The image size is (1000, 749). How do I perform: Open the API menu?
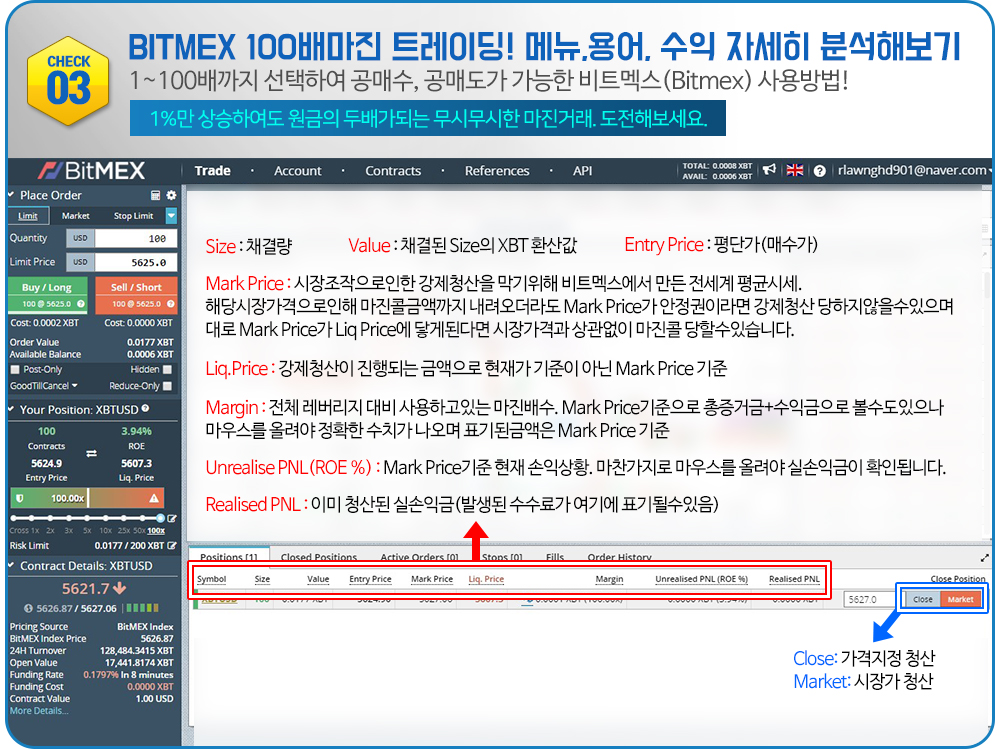pyautogui.click(x=582, y=170)
